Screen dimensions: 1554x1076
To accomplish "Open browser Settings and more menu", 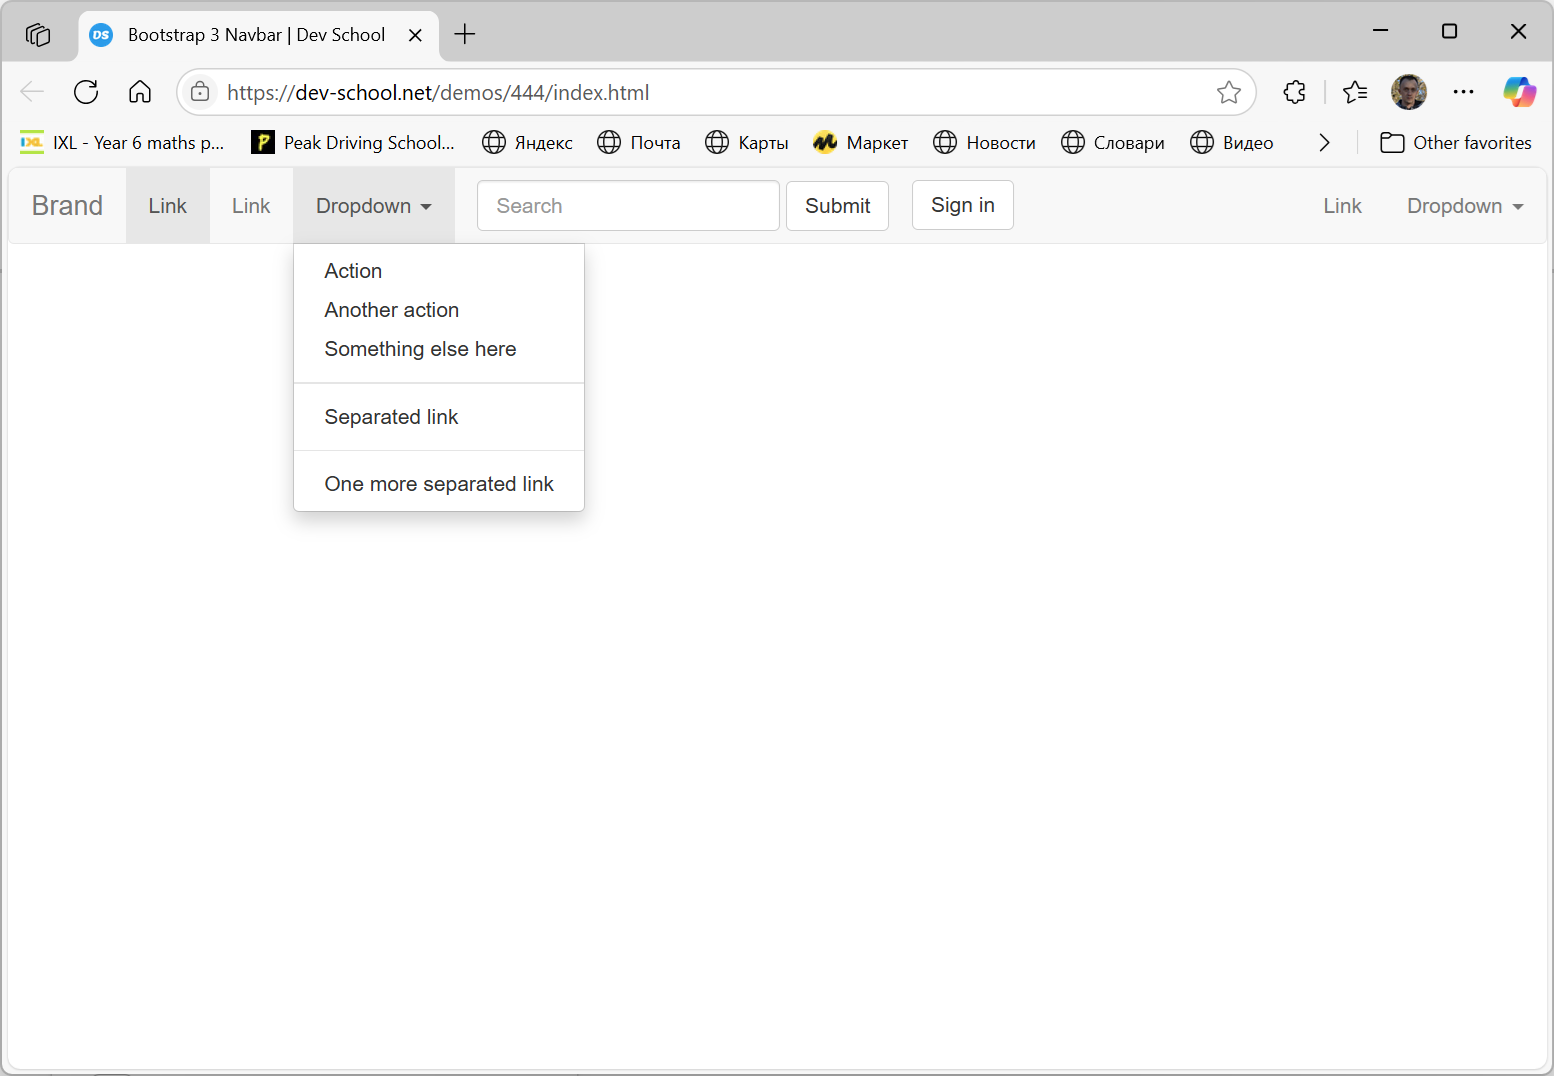I will tap(1463, 92).
